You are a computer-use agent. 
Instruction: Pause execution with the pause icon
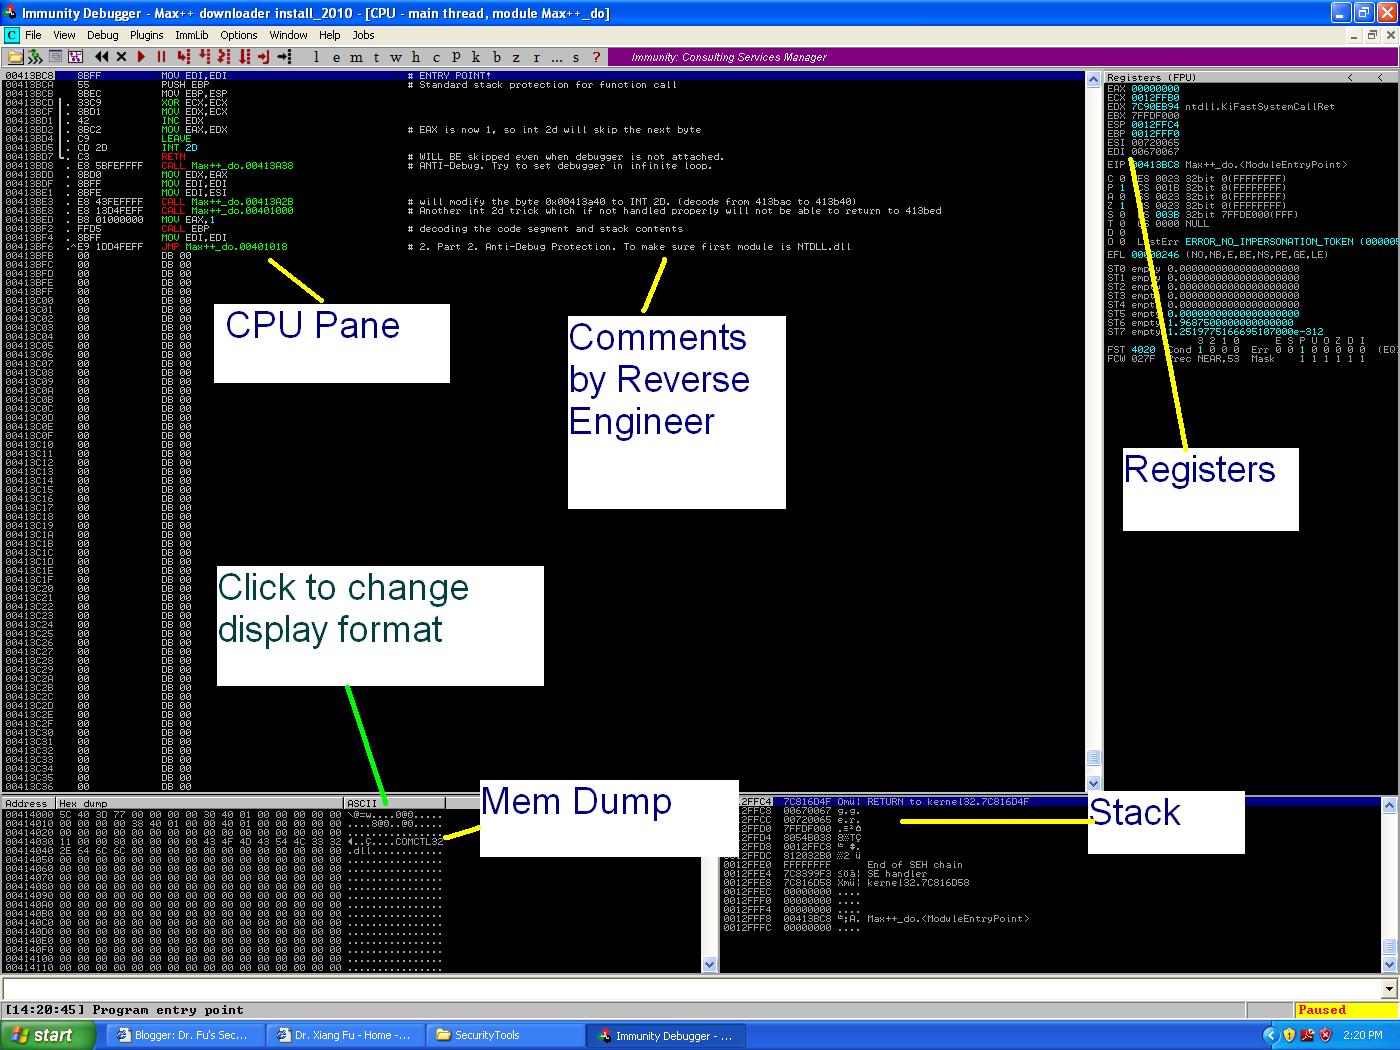[x=160, y=57]
